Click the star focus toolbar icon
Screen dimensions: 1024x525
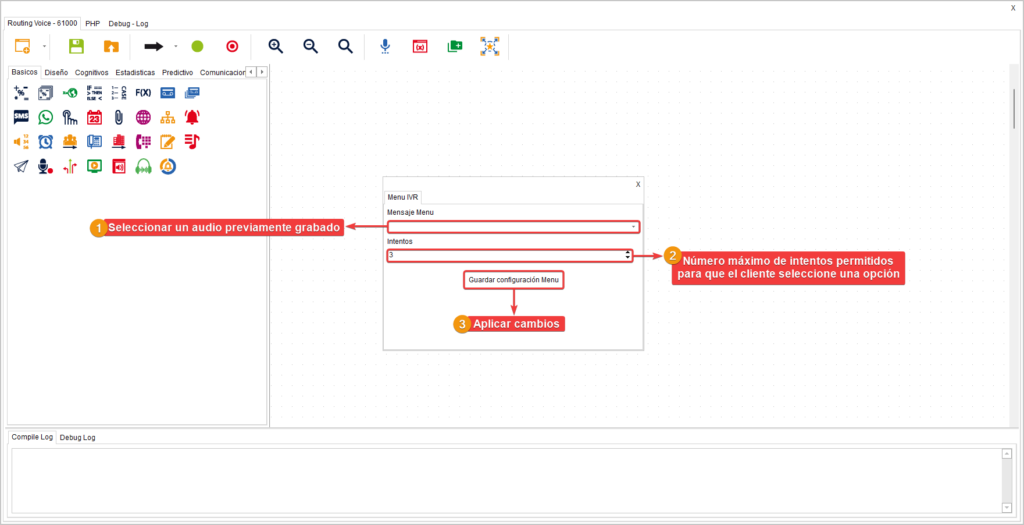[489, 46]
